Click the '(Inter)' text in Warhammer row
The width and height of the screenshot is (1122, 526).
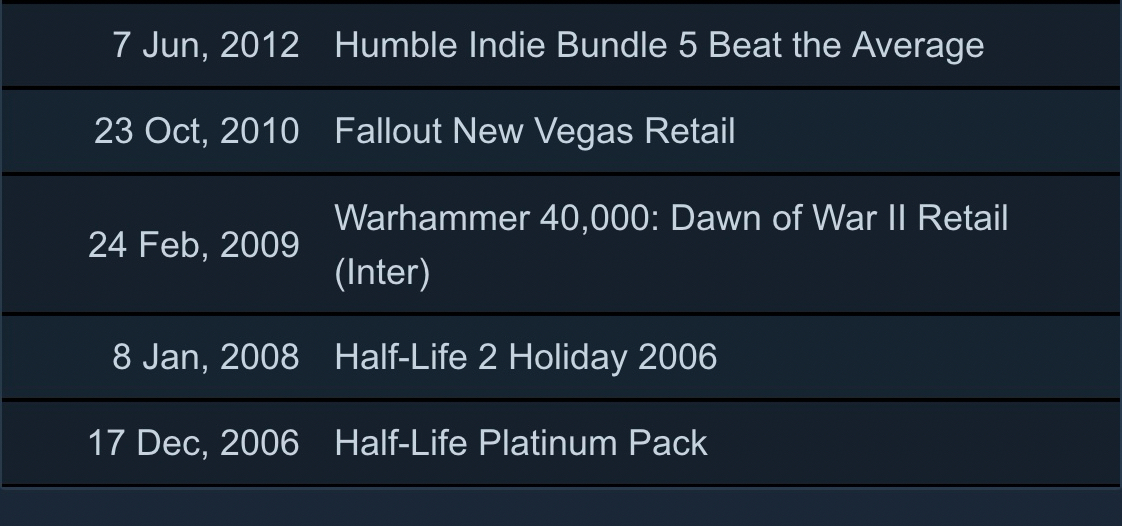(382, 272)
